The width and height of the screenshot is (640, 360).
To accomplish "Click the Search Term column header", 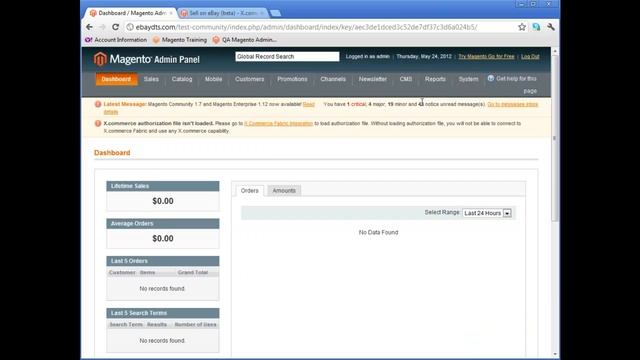I will (x=126, y=325).
